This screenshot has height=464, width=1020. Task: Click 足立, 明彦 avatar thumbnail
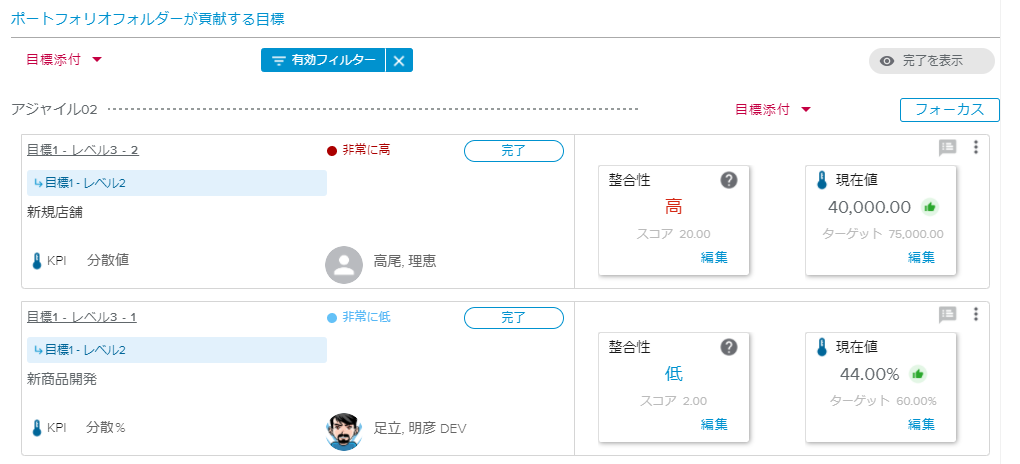344,431
